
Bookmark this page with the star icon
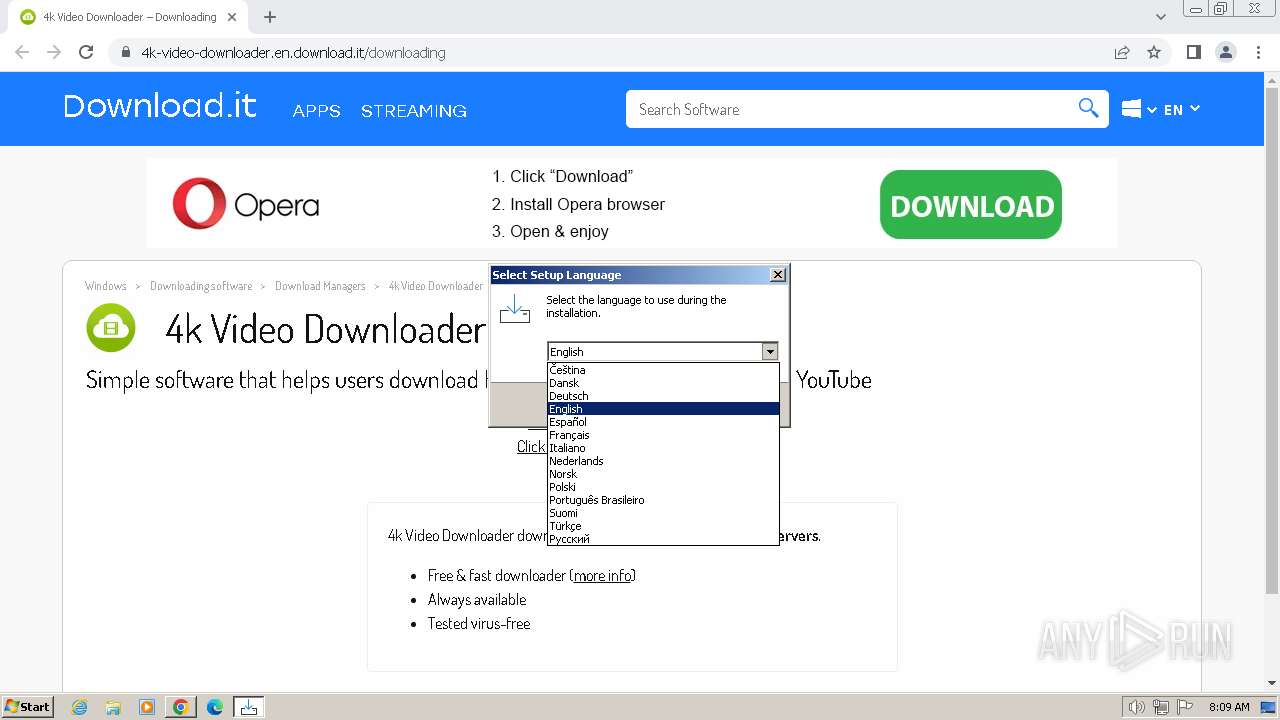point(1154,52)
